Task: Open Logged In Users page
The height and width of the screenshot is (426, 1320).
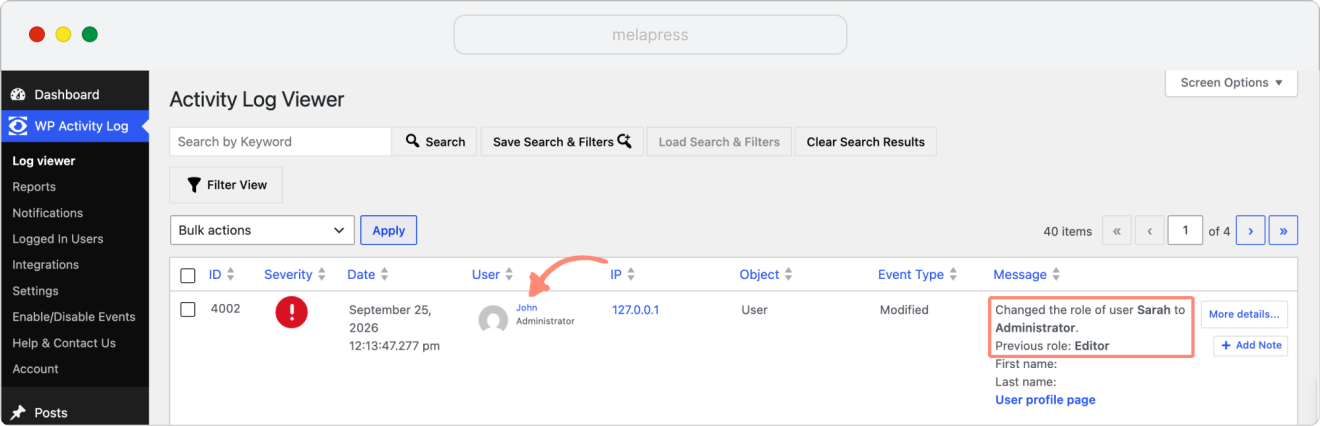Action: pos(58,239)
